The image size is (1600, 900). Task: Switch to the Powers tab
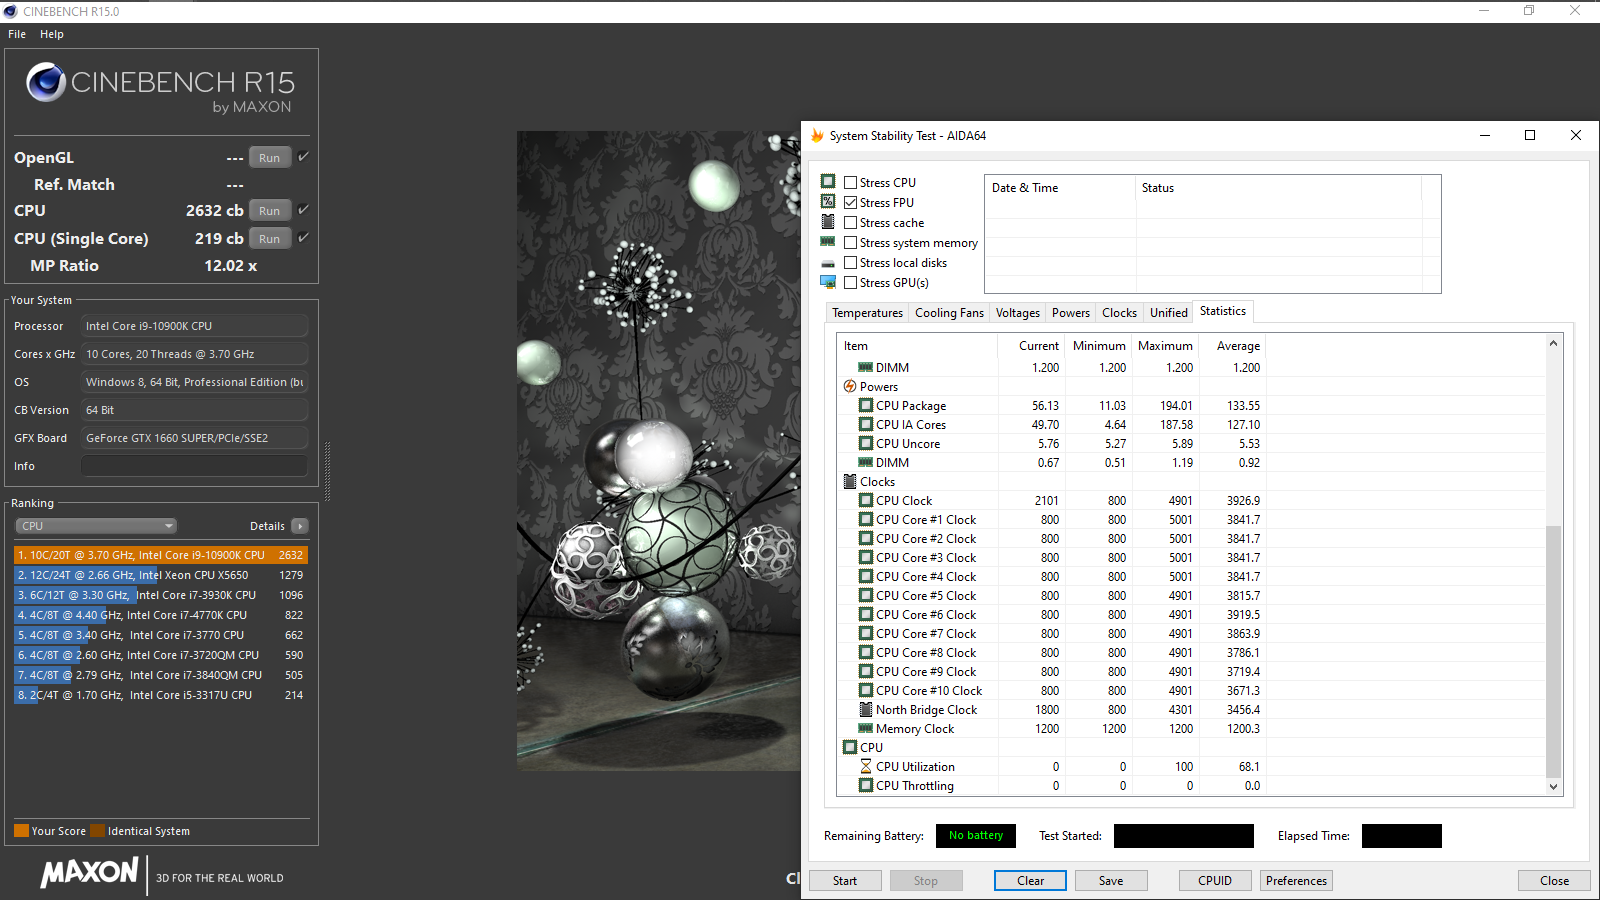point(1071,313)
